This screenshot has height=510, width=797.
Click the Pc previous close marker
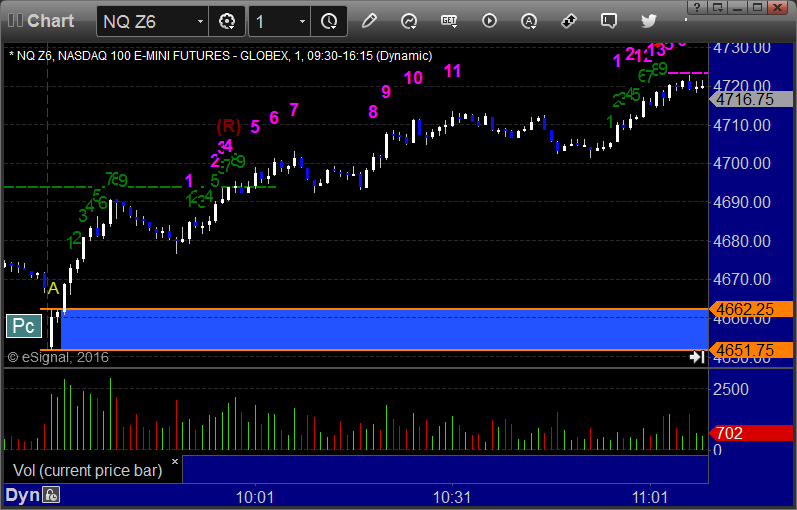pyautogui.click(x=23, y=326)
